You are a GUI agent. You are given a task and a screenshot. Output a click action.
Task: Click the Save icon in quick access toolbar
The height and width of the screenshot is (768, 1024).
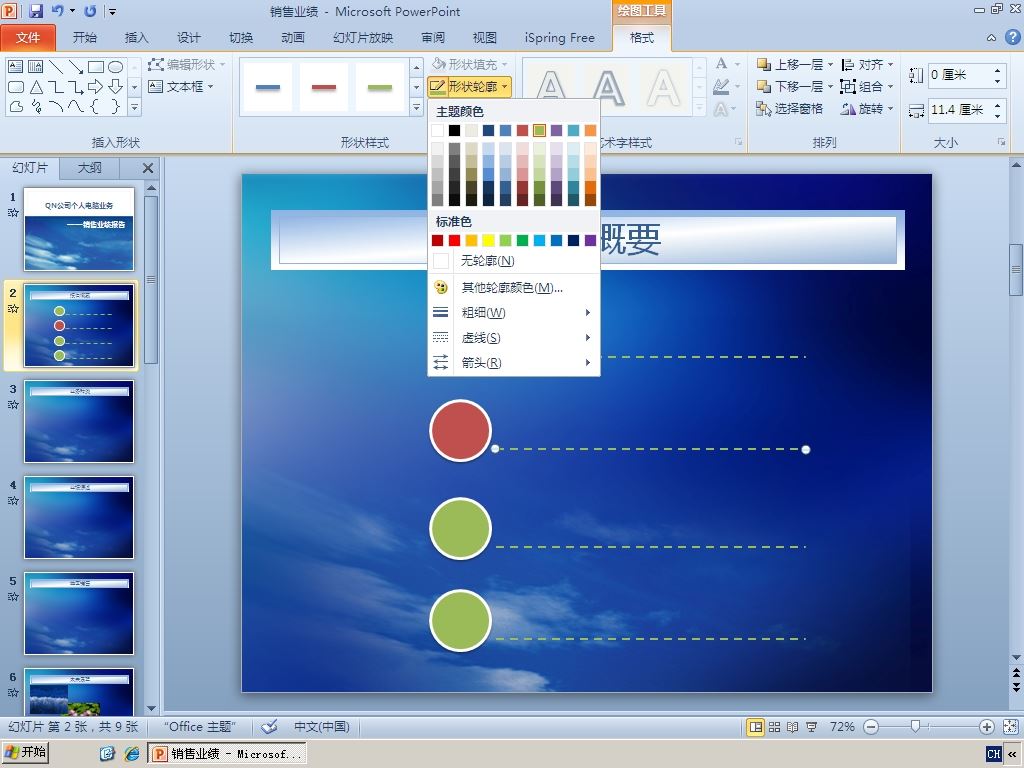tap(35, 10)
